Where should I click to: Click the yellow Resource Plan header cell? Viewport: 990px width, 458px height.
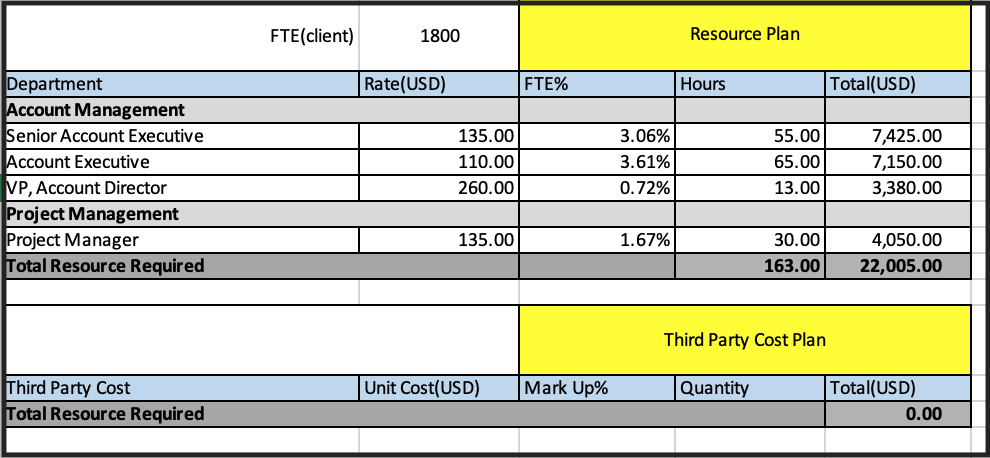pyautogui.click(x=744, y=37)
